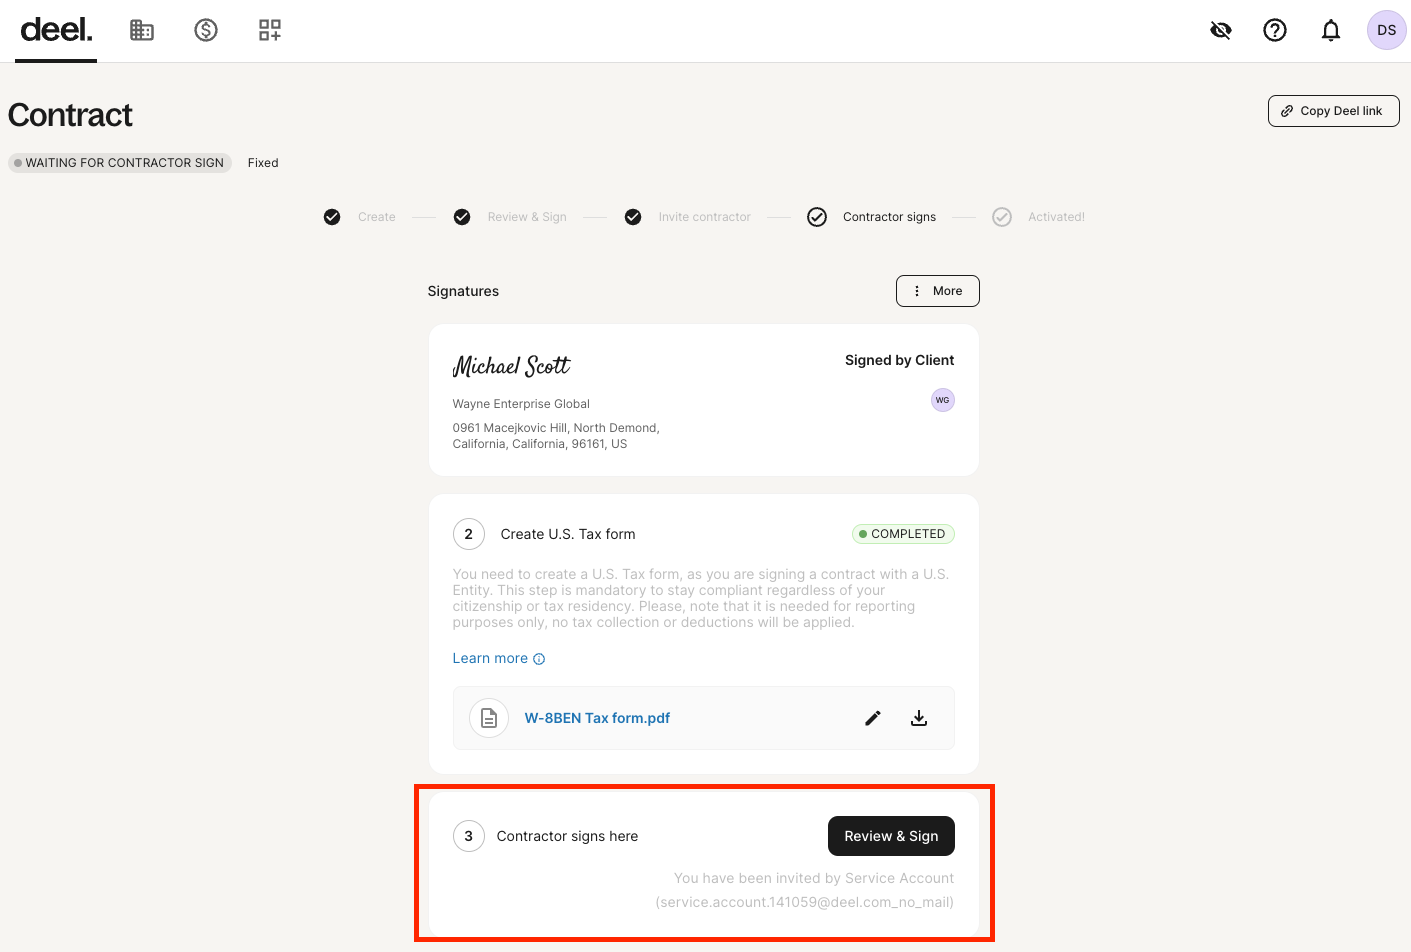Screen dimensions: 1411x952
Task: Open the organization building icon
Action: (142, 30)
